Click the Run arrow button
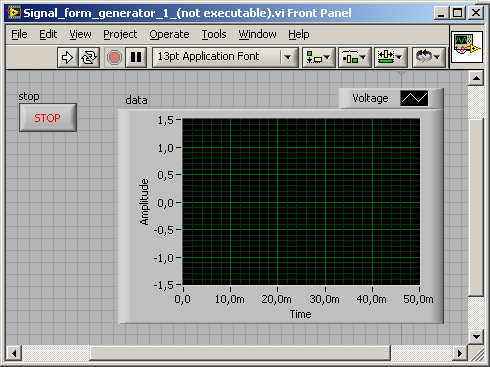Image resolution: width=490 pixels, height=367 pixels. pos(68,57)
